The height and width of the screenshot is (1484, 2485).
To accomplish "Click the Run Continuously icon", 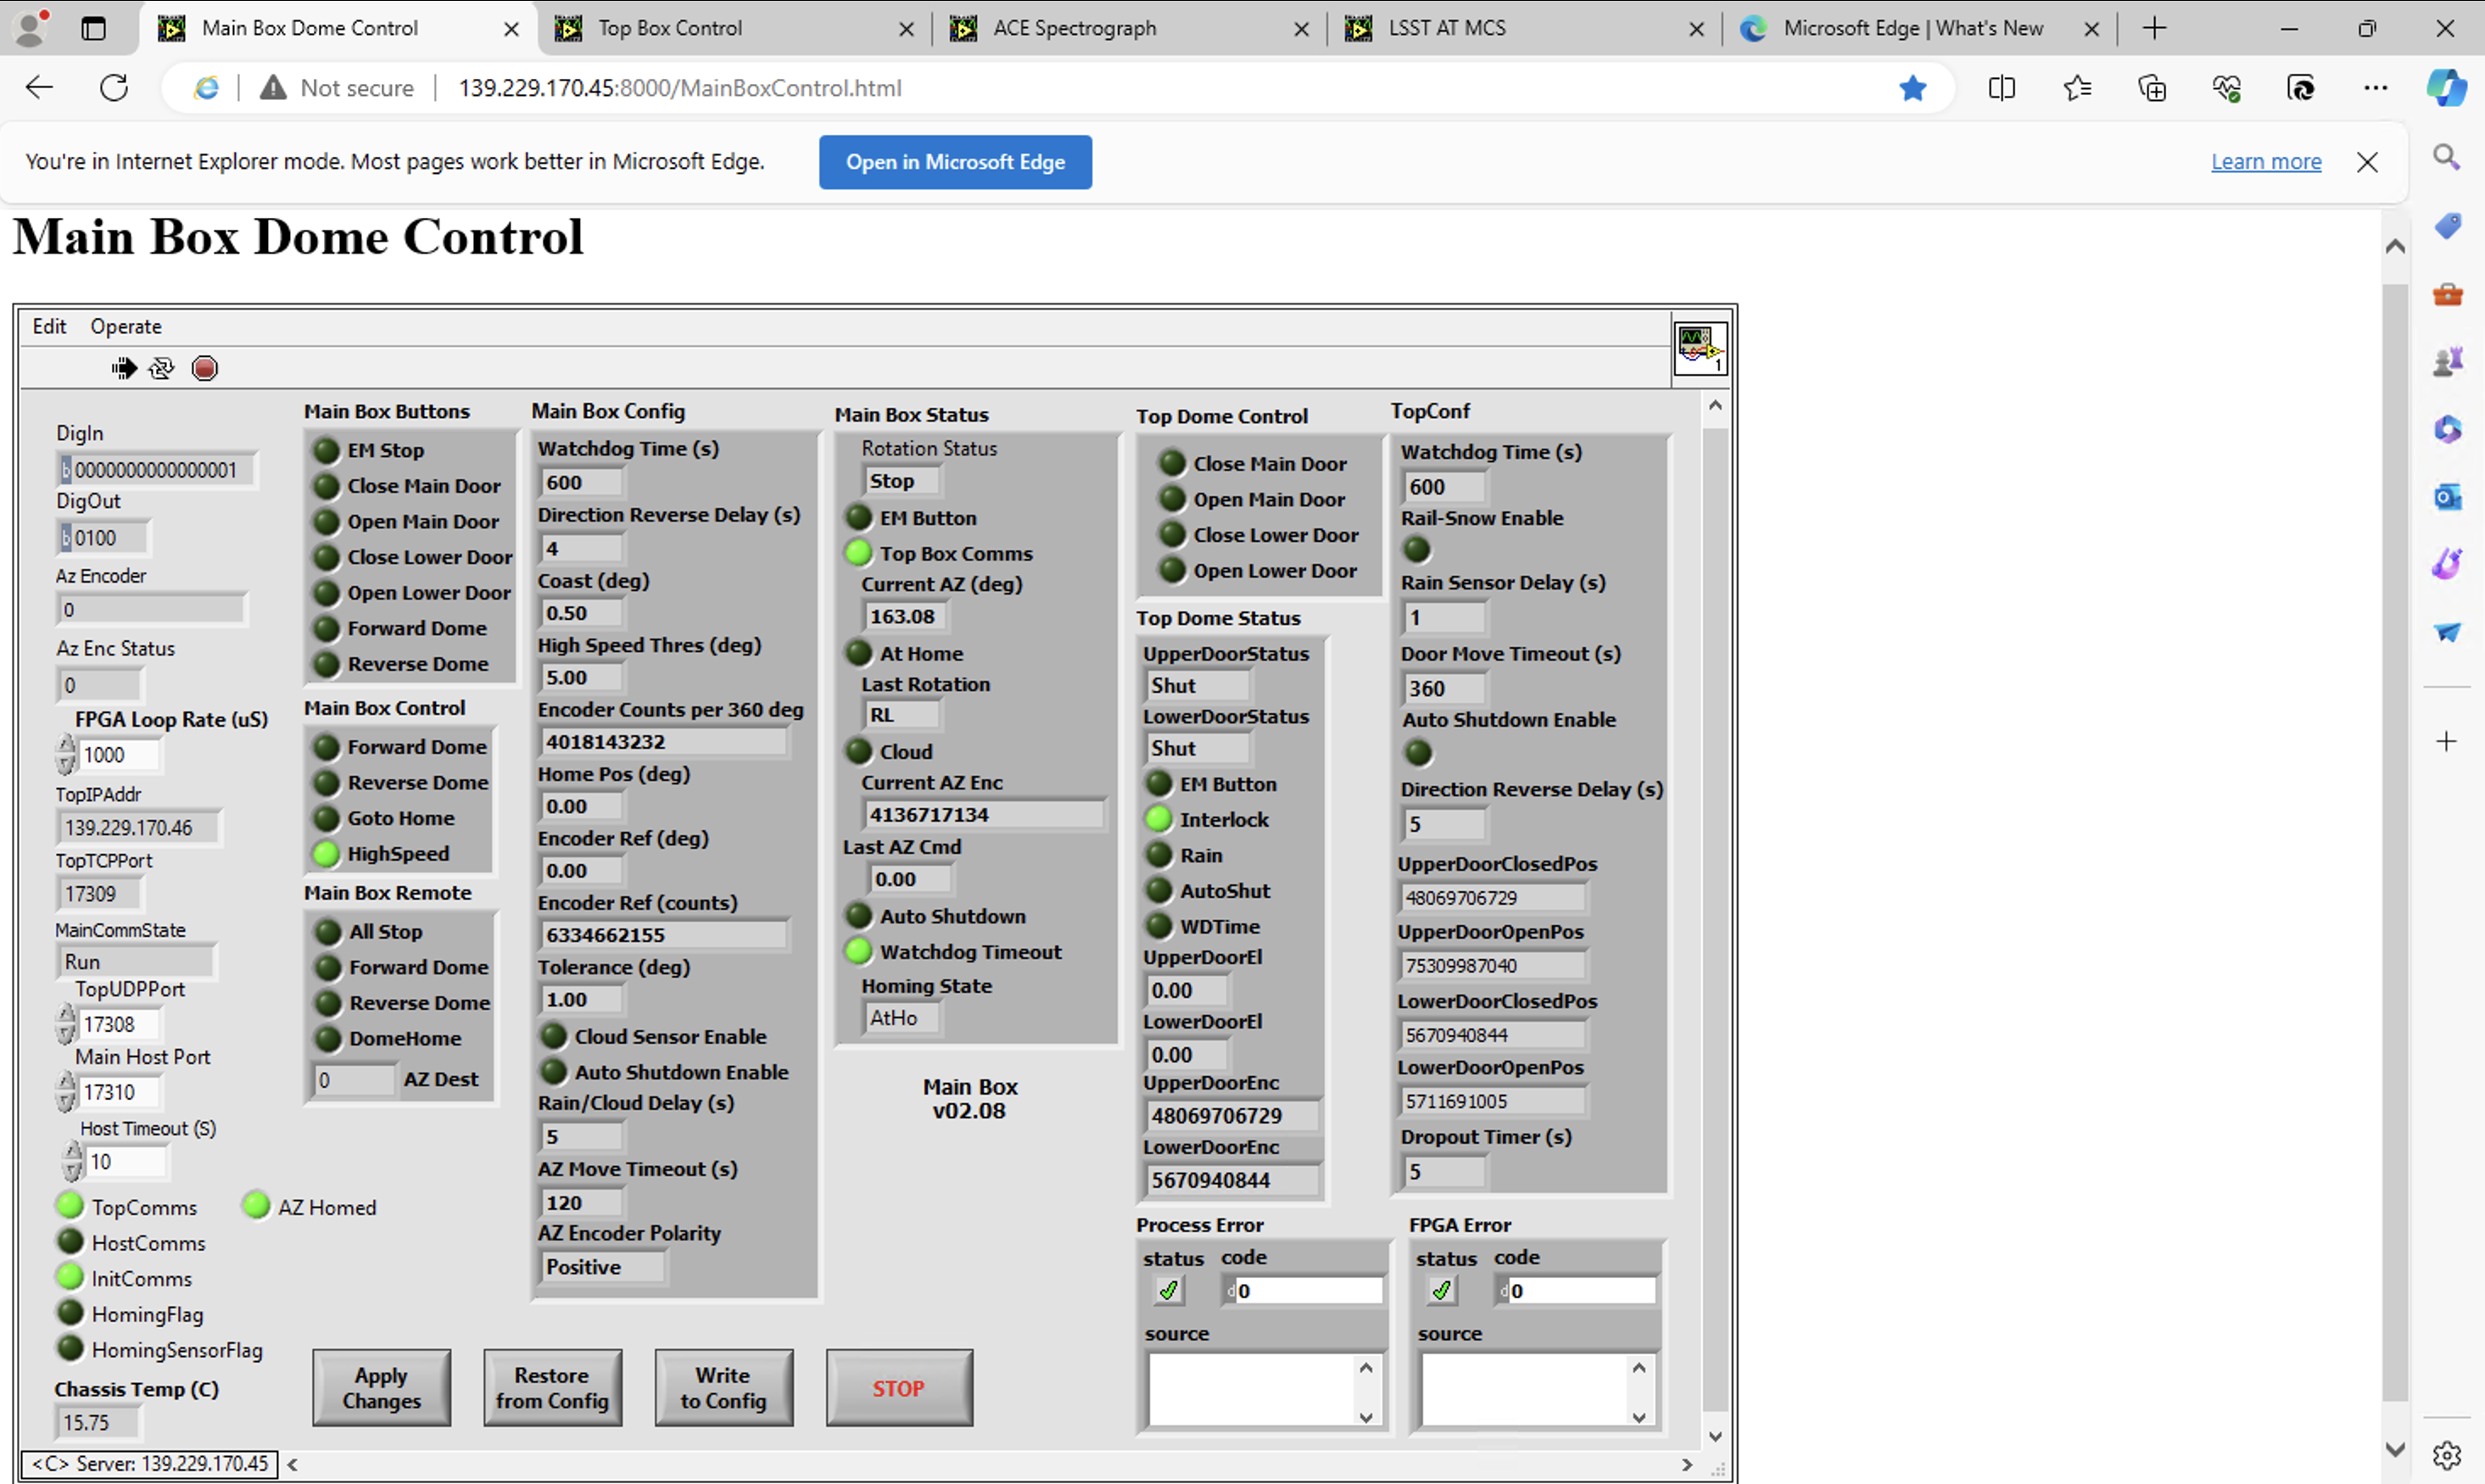I will [162, 368].
